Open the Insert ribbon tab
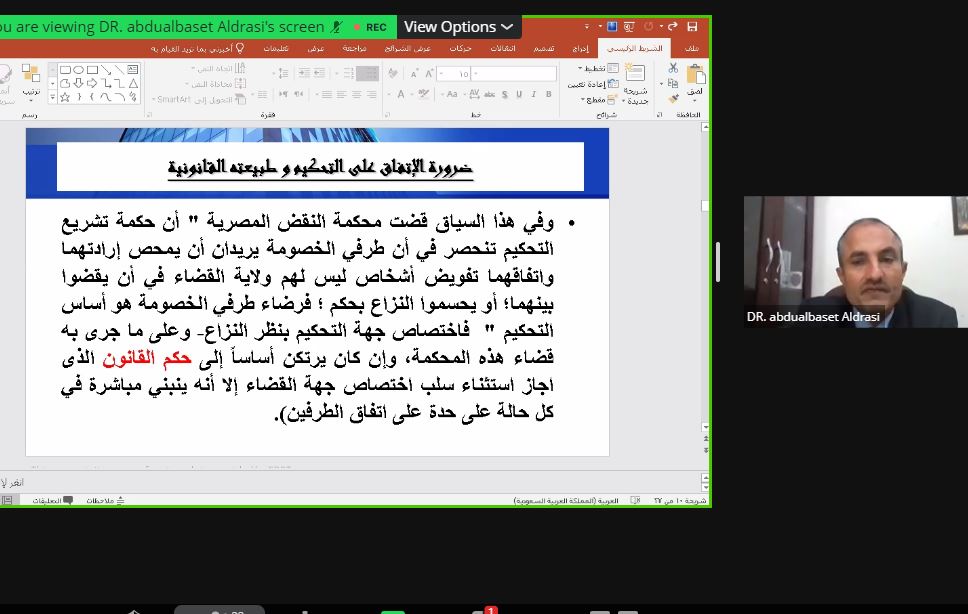Viewport: 968px width, 614px height. tap(580, 48)
